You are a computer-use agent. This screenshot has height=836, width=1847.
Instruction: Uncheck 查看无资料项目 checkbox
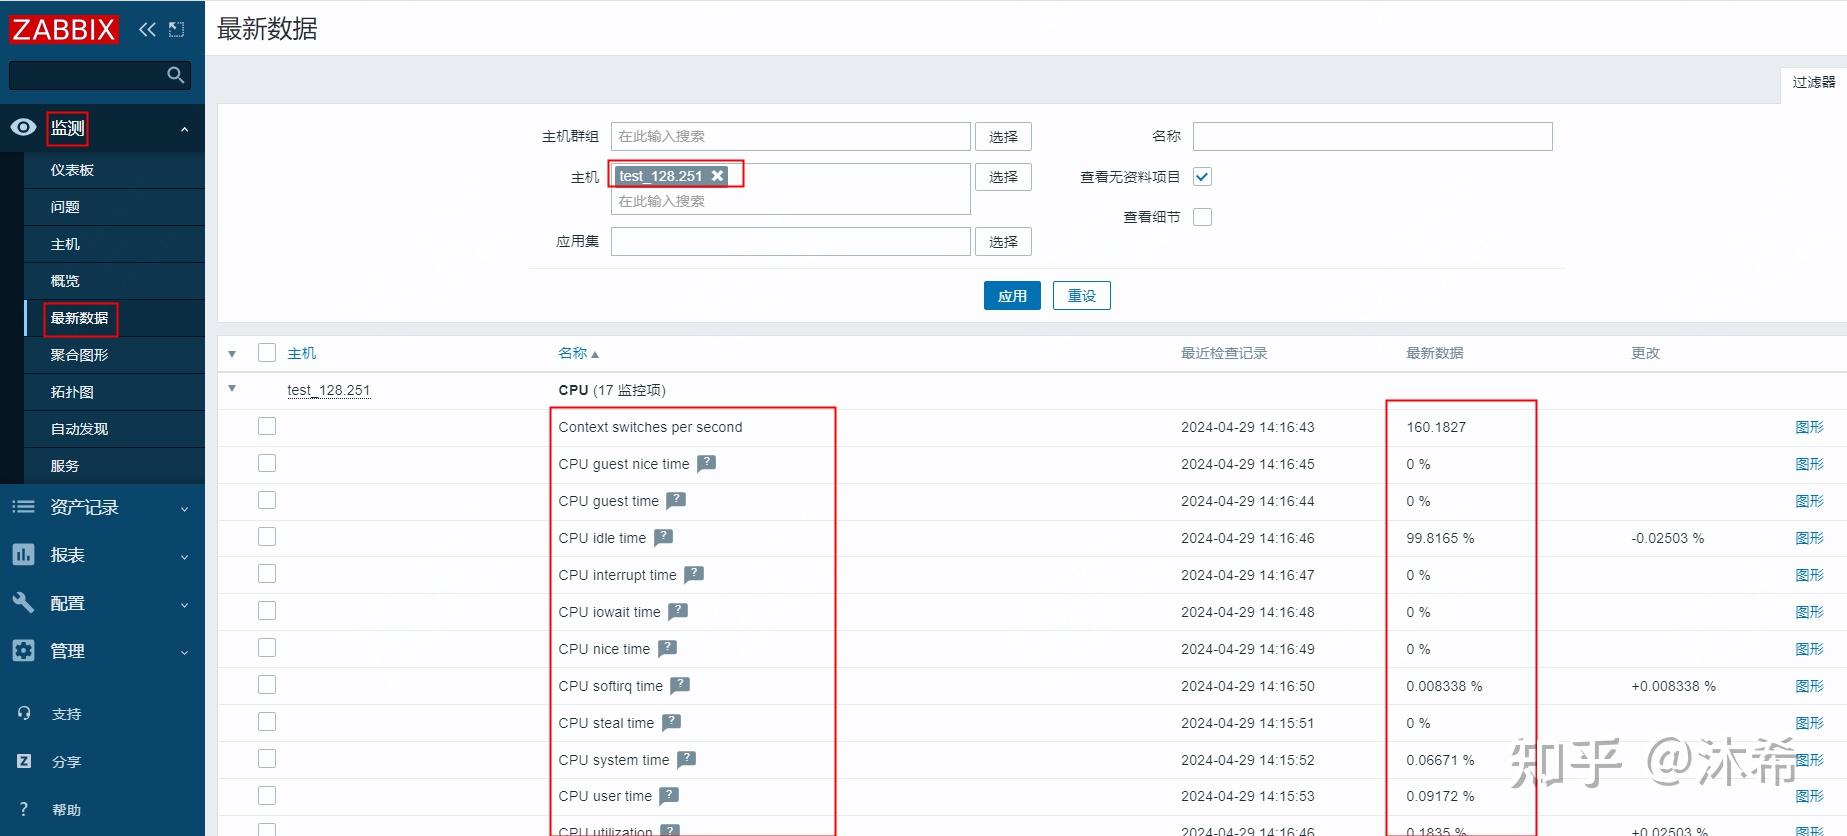pos(1202,177)
